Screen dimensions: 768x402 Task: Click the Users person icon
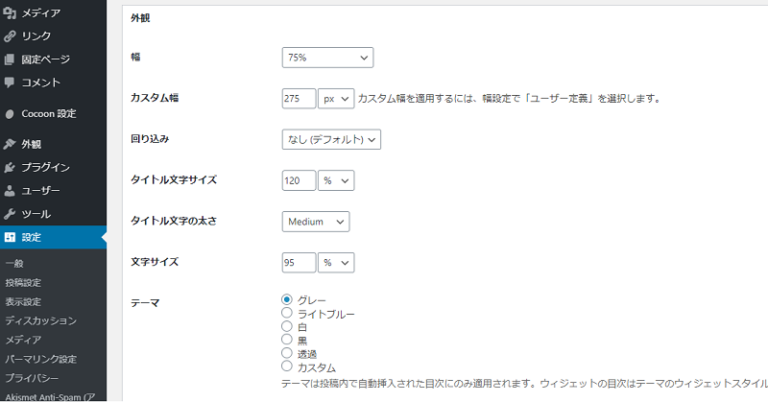(x=9, y=191)
